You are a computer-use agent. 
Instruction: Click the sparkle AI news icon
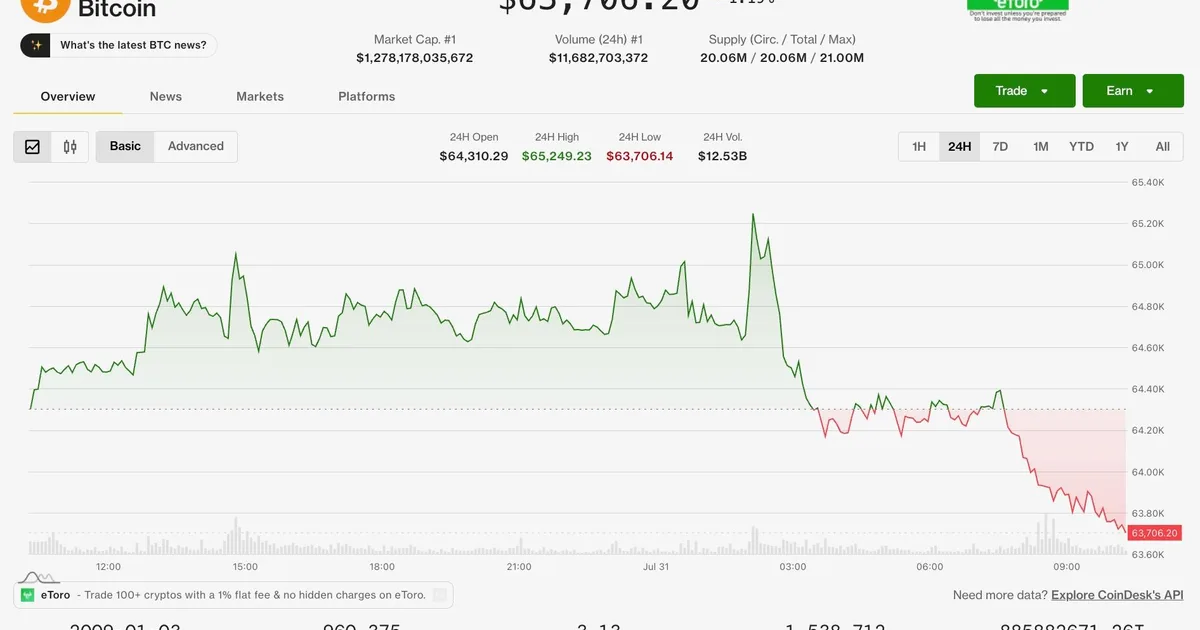coord(35,45)
